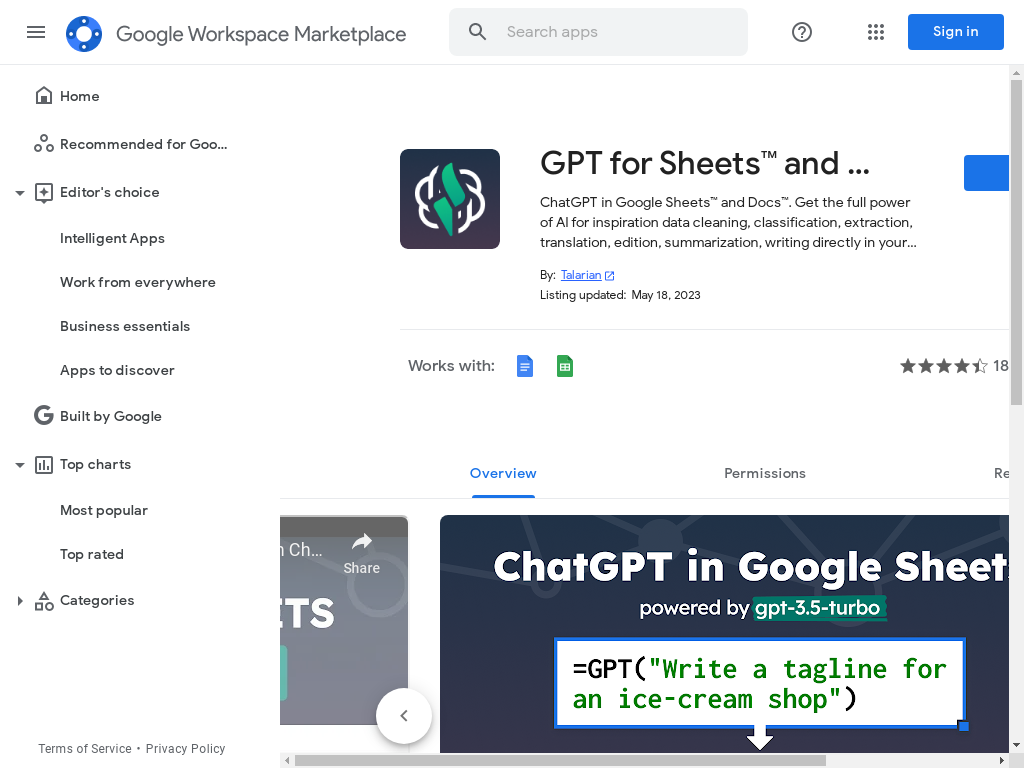
Task: Click the Search apps input field
Action: click(598, 32)
